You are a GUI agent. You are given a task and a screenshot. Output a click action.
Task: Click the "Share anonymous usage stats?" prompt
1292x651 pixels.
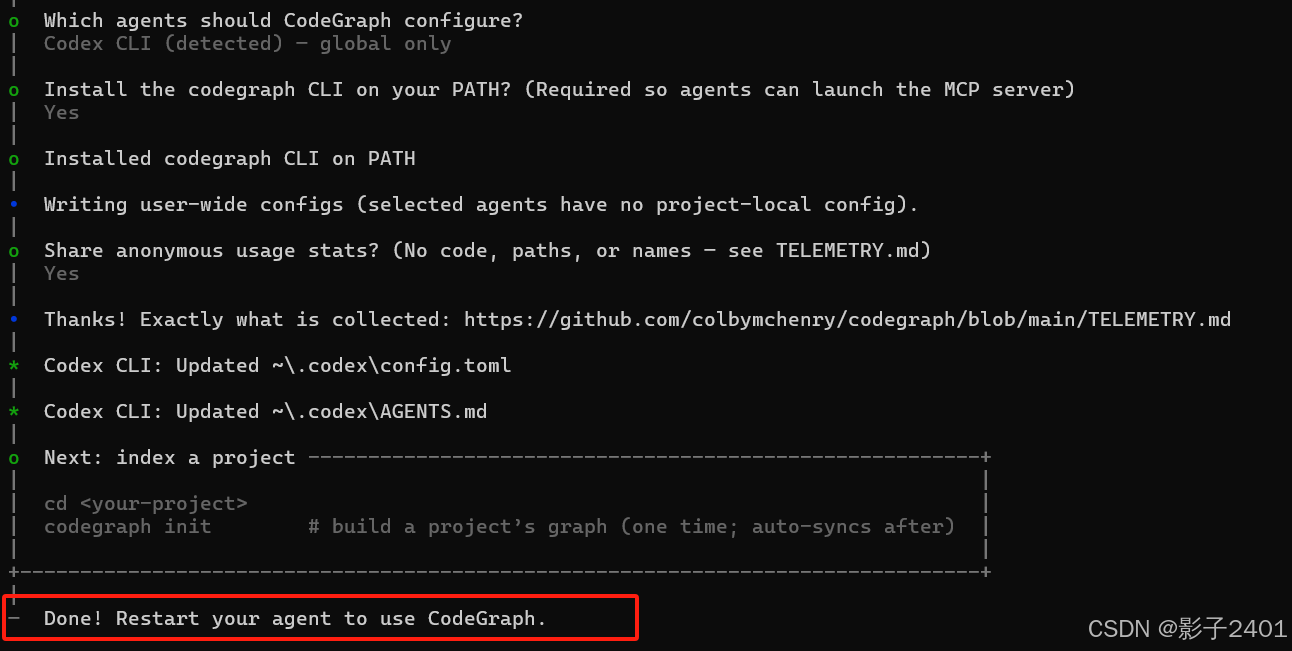487,250
